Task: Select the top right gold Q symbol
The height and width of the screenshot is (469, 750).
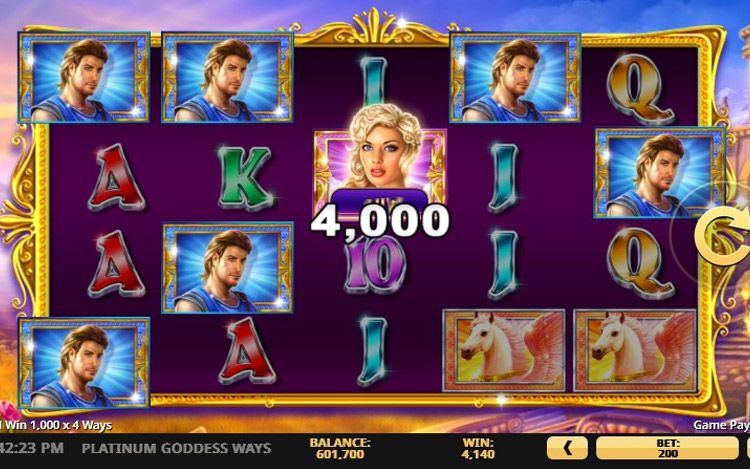Action: tap(640, 88)
